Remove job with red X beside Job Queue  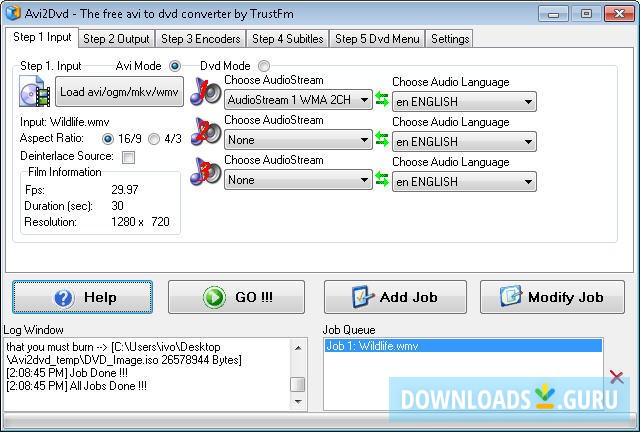(616, 377)
